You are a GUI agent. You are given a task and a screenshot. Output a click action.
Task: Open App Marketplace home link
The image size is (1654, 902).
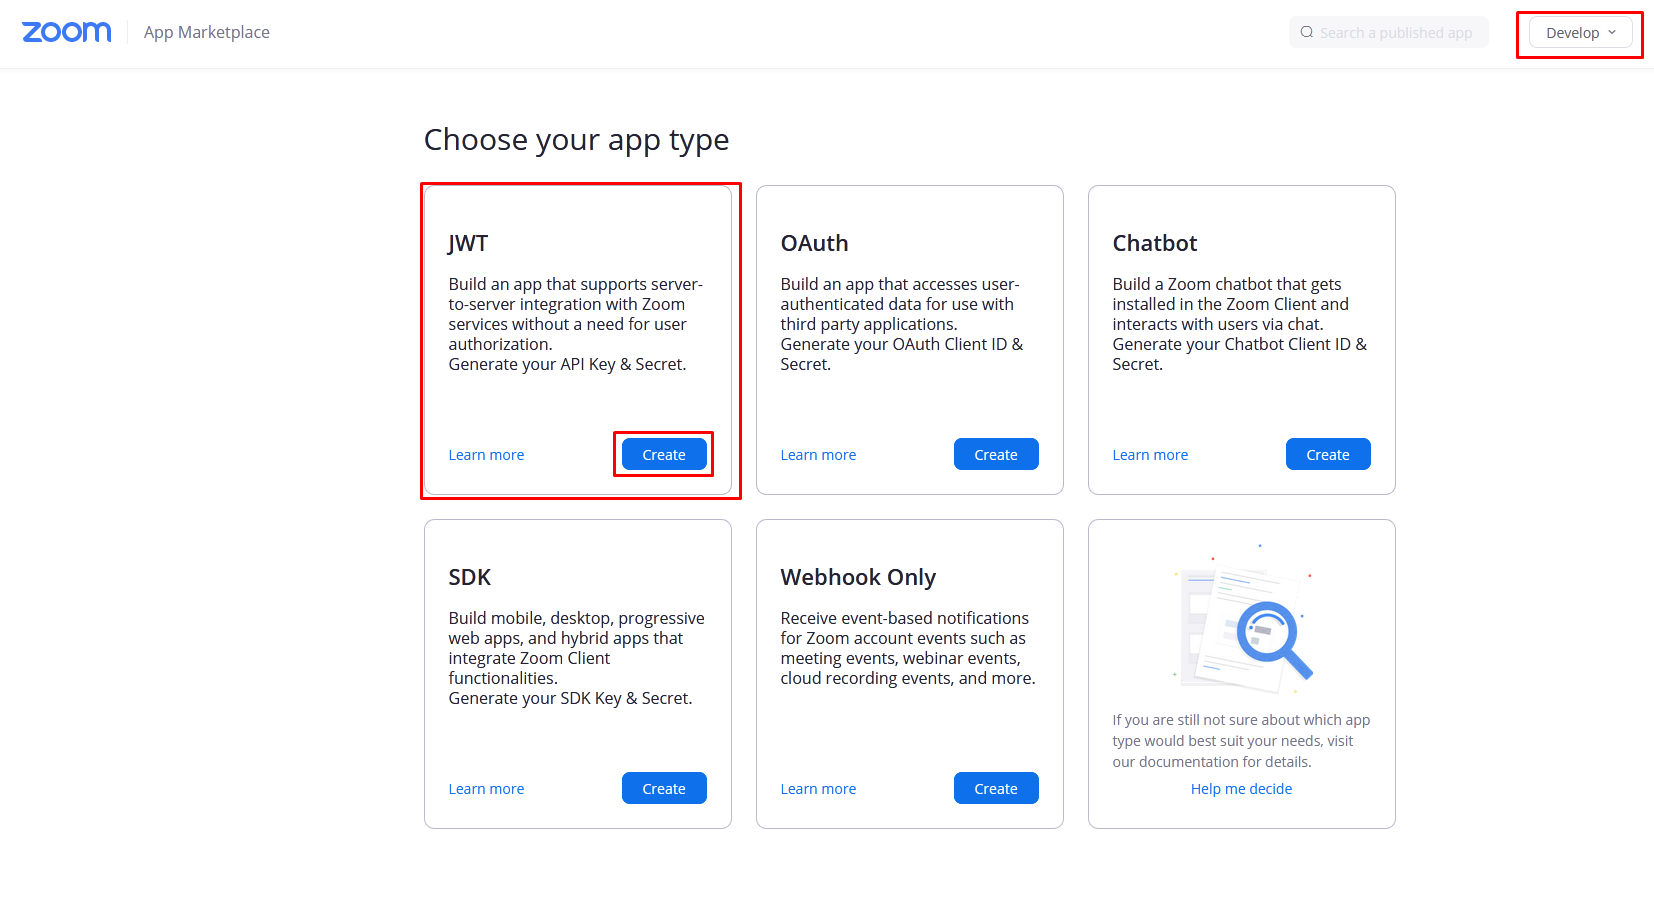point(207,32)
